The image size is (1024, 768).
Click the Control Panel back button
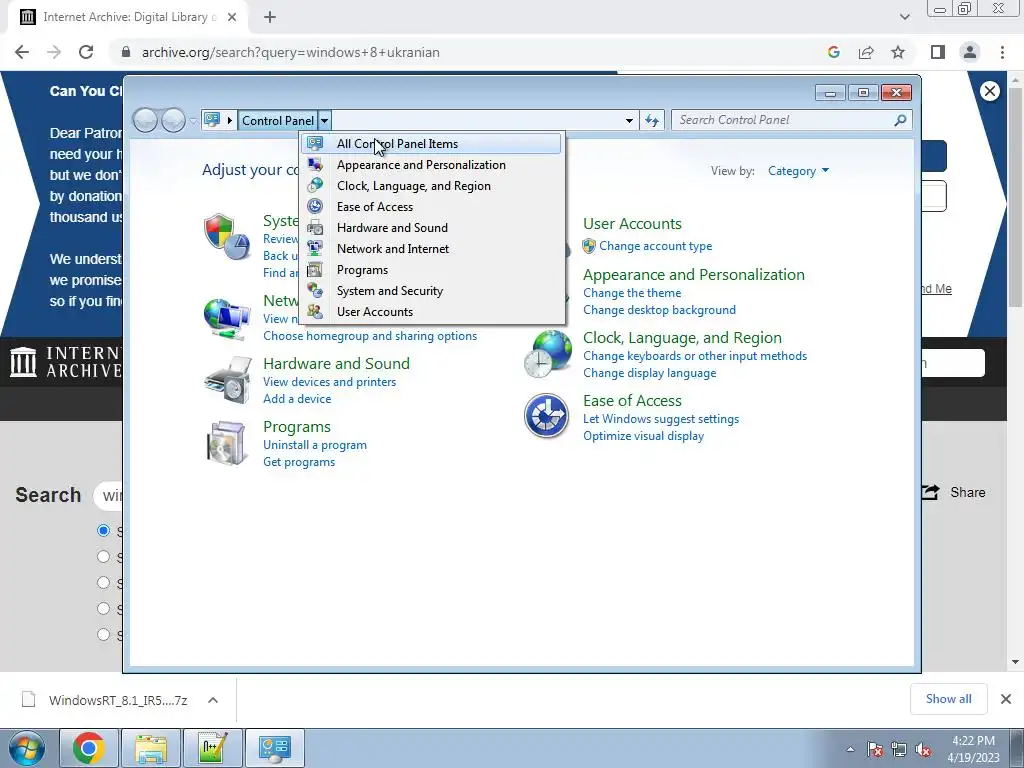pyautogui.click(x=145, y=120)
